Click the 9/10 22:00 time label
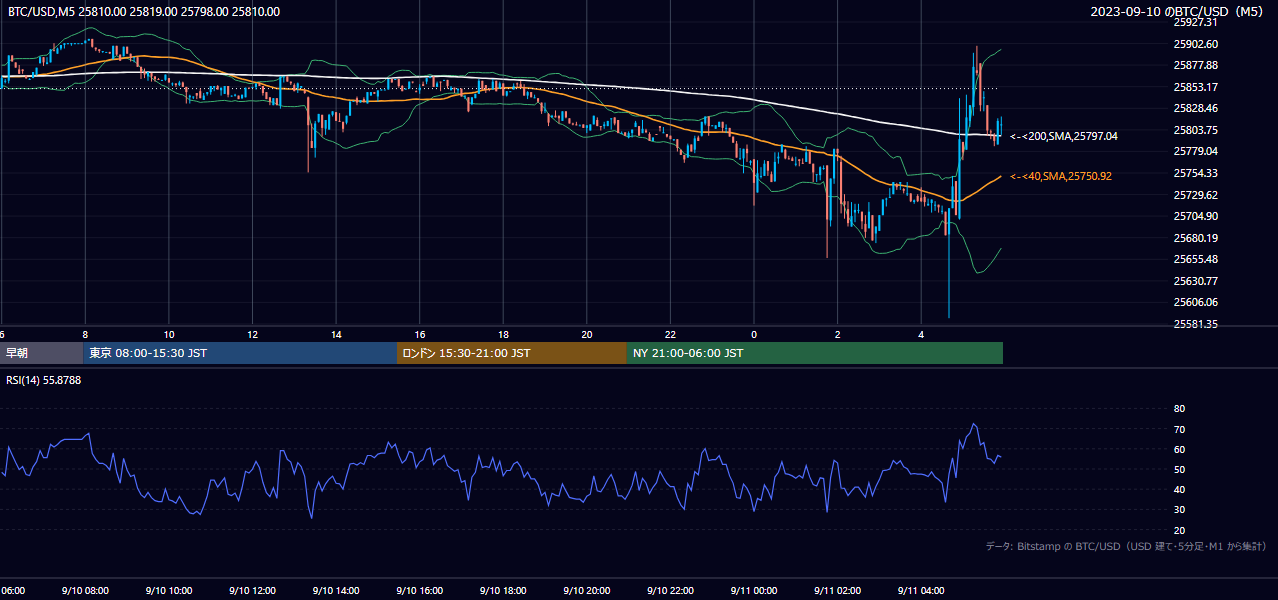 pos(670,591)
